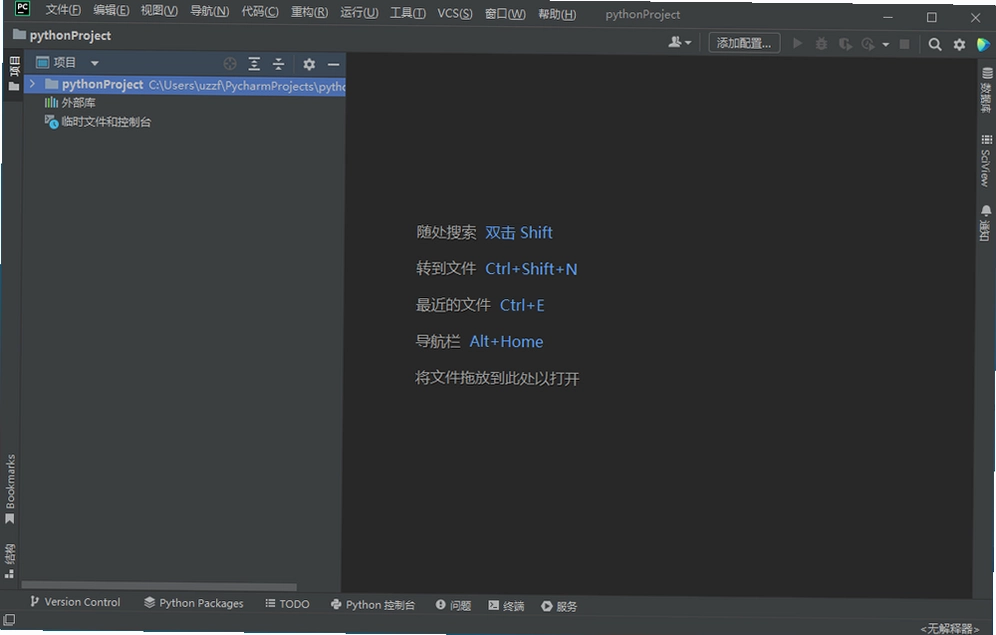The height and width of the screenshot is (635, 996).
Task: Close the PyCharm window
Action: click(976, 18)
